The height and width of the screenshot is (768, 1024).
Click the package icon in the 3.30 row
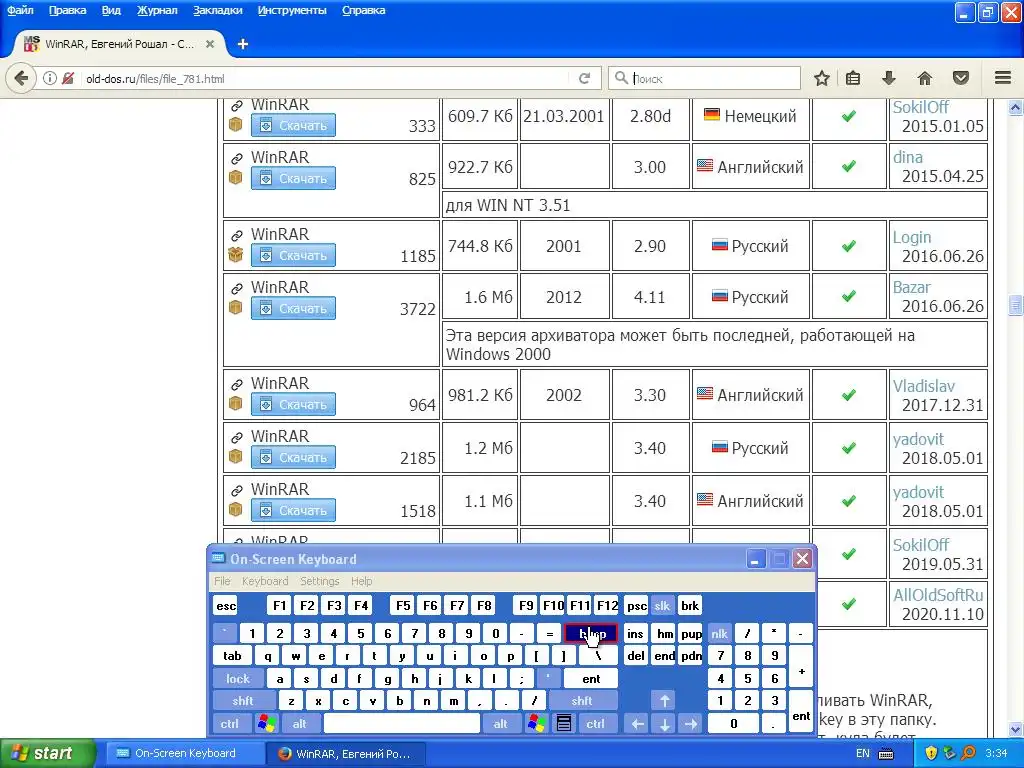pyautogui.click(x=236, y=404)
